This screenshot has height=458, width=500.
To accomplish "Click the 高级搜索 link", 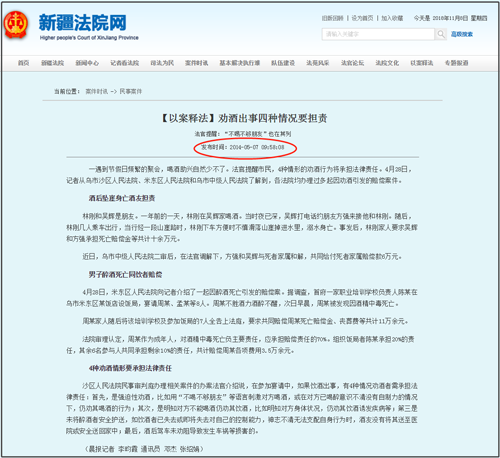I will click(x=462, y=34).
